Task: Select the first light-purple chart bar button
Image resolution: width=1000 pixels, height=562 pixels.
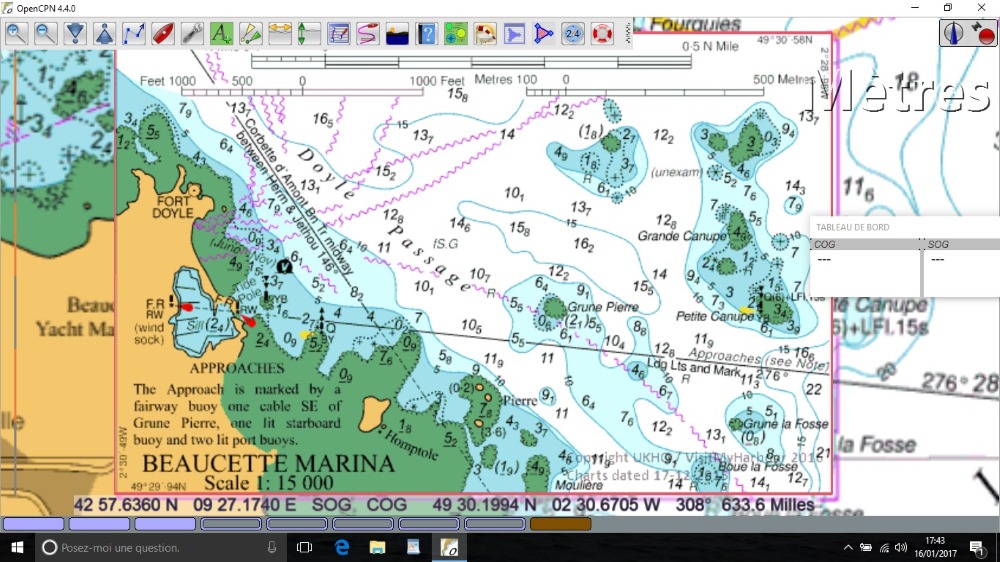Action: (x=34, y=524)
